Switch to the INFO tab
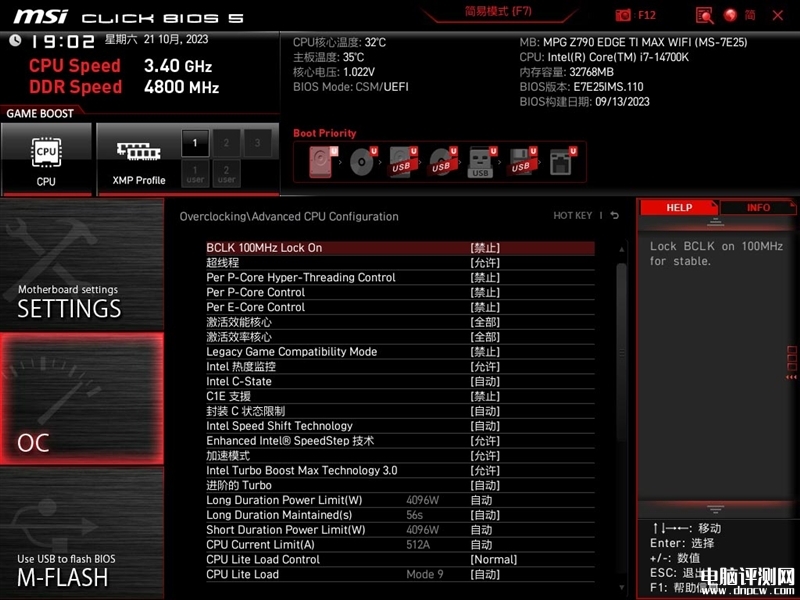The image size is (800, 600). click(758, 208)
